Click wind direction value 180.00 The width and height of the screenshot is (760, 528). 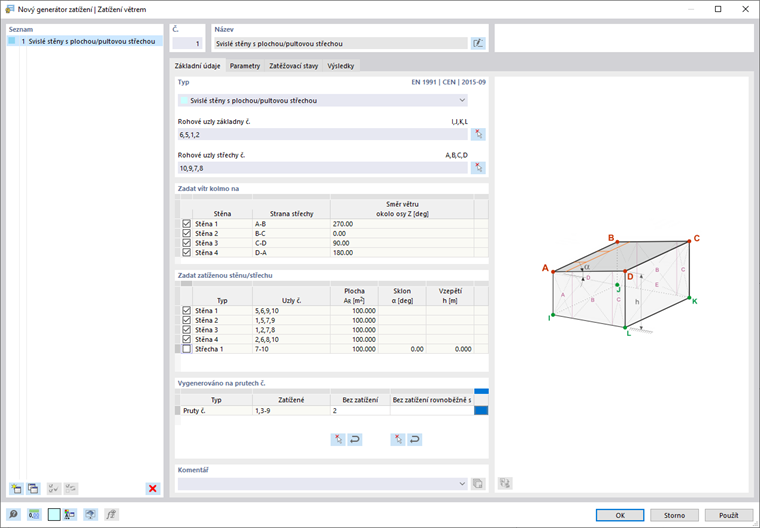402,253
